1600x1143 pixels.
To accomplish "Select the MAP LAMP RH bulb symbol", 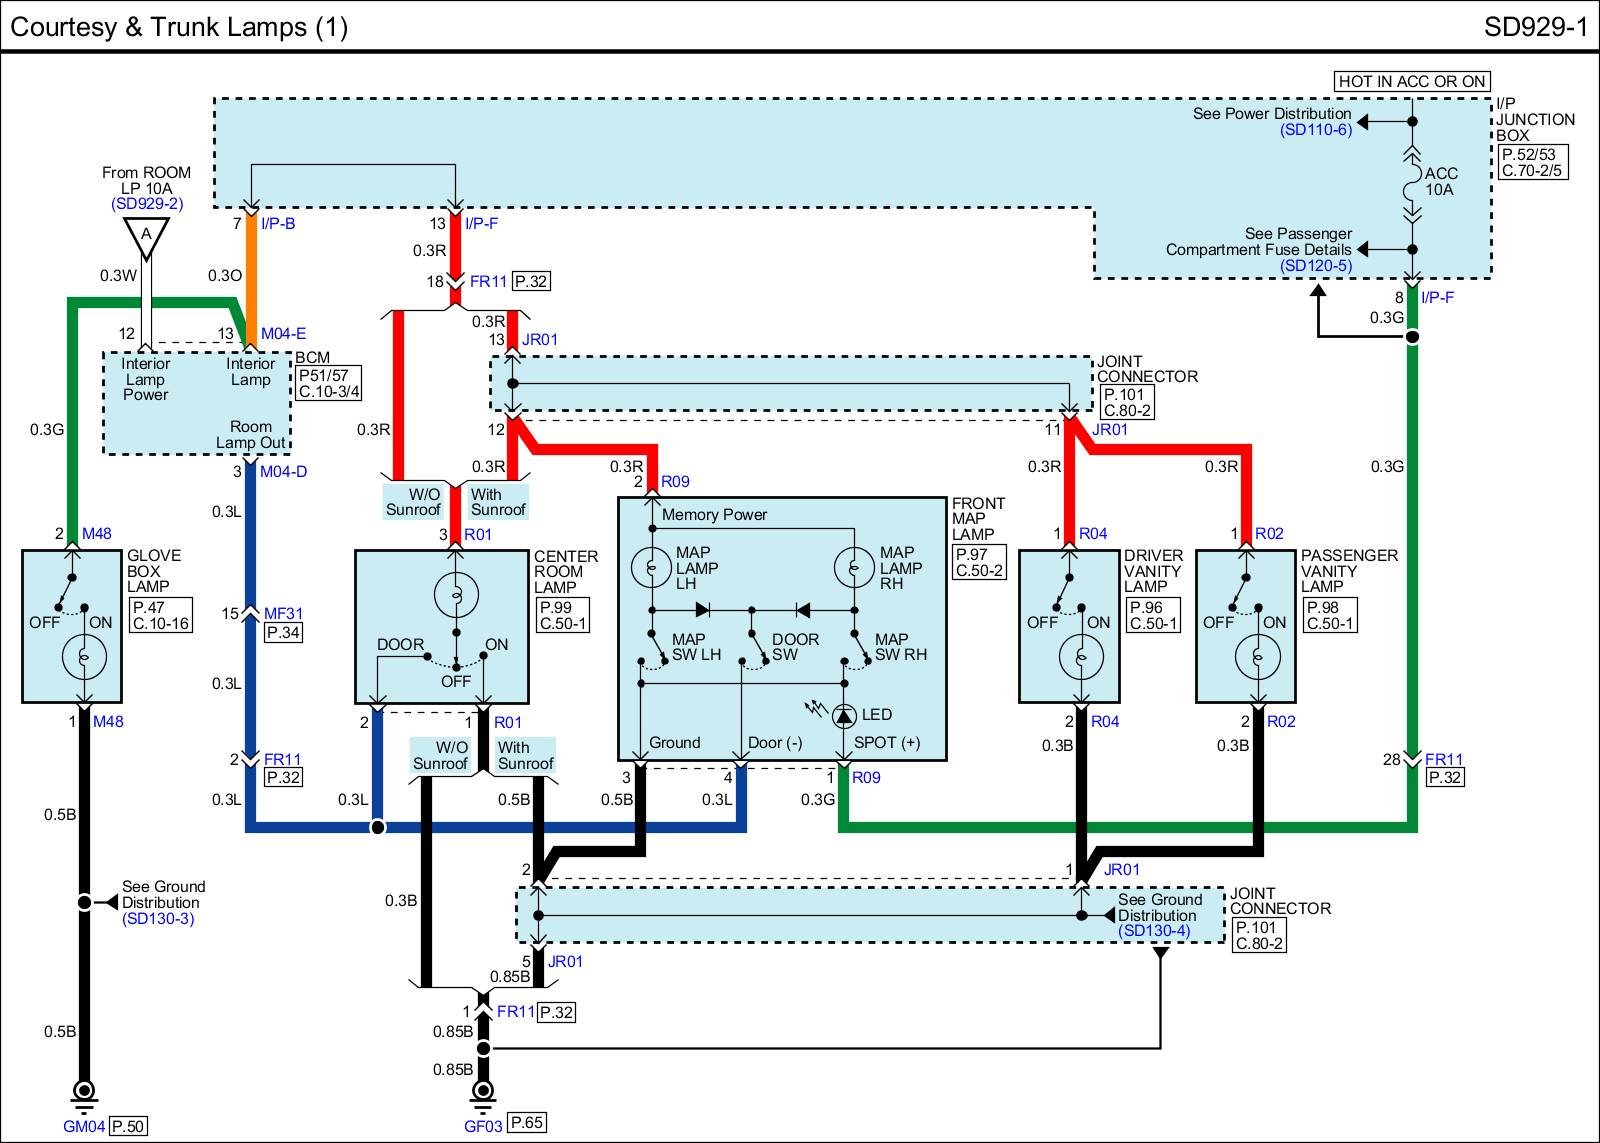I will (855, 568).
